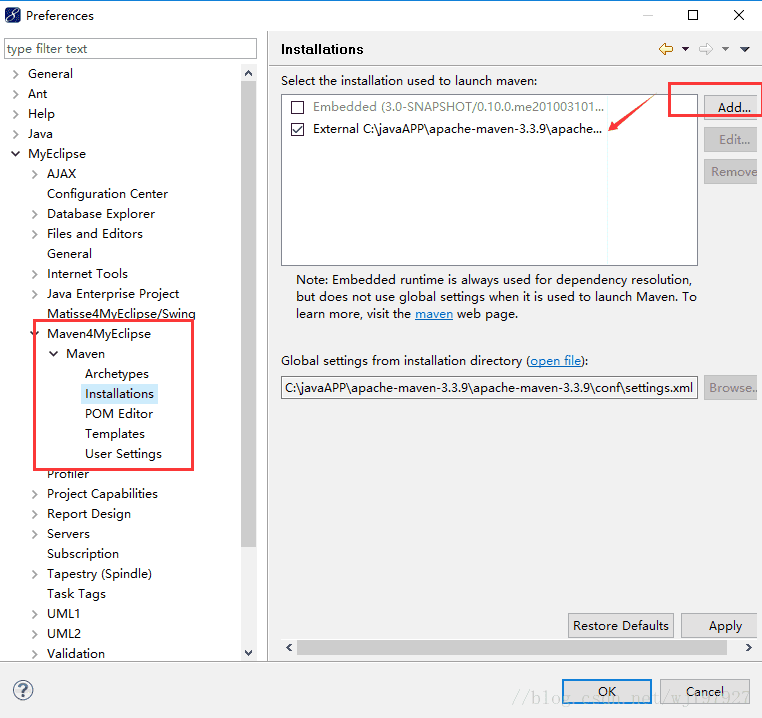Click the Add... button
The image size is (762, 718).
coord(731,107)
